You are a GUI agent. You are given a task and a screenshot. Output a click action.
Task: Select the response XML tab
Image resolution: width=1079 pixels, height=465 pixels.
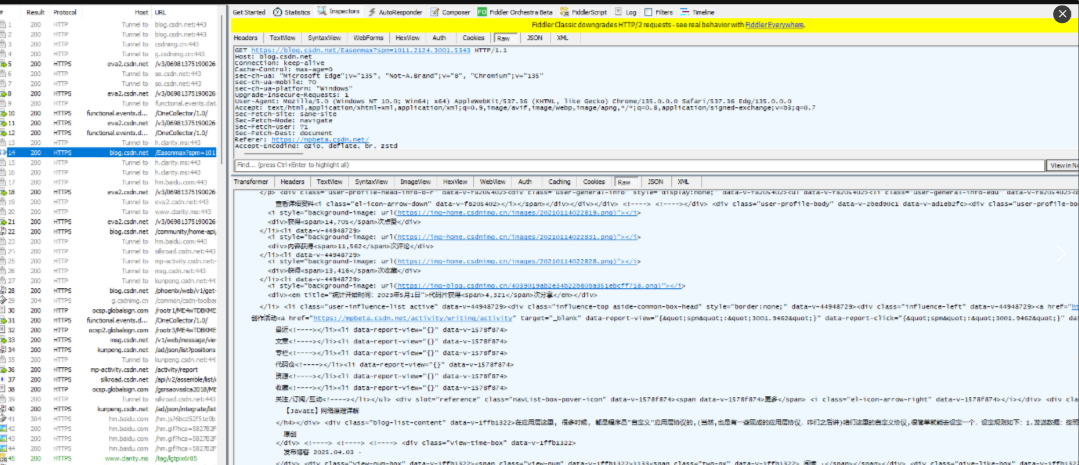tap(683, 182)
